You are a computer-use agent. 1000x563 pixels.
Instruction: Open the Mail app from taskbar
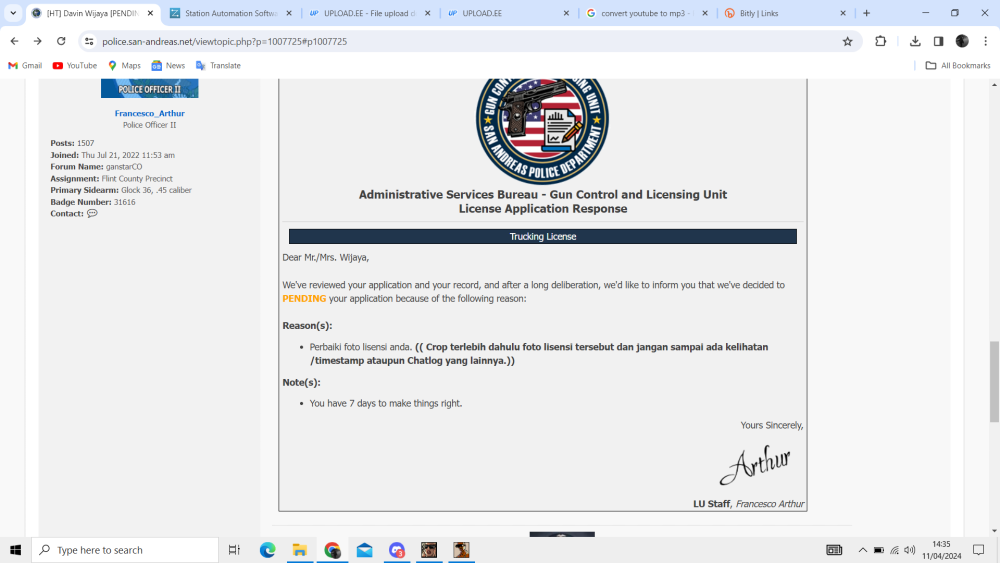[365, 550]
